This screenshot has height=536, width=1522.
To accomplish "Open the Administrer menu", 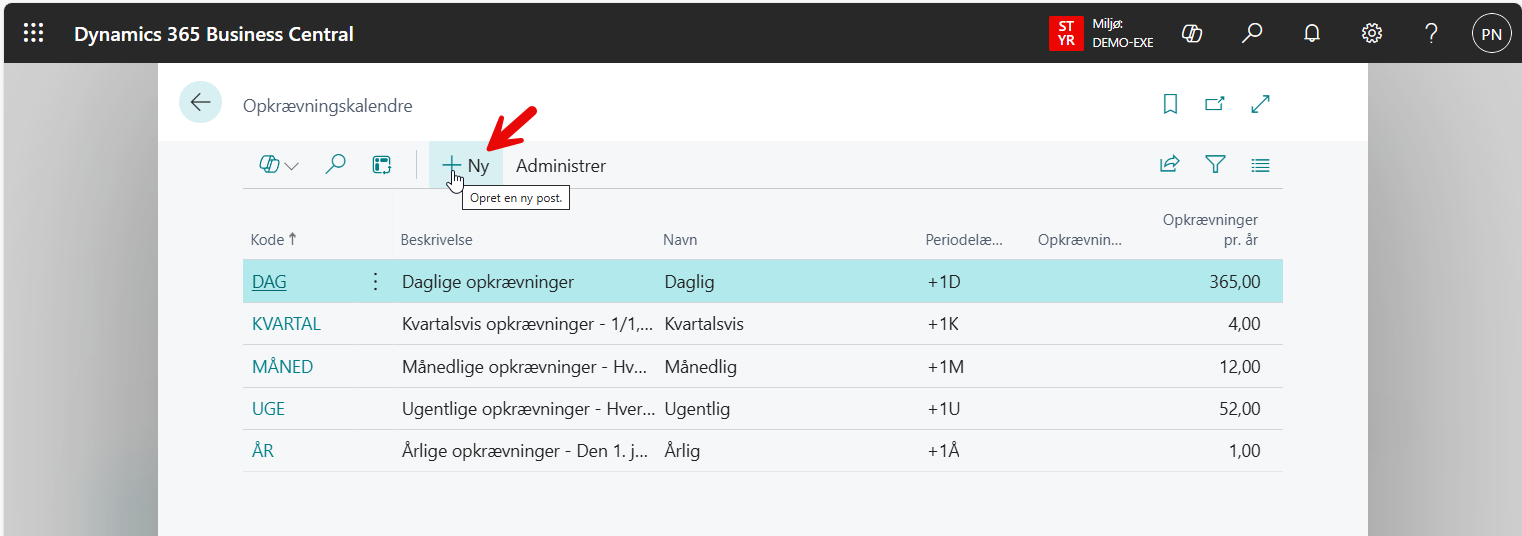I will point(560,166).
